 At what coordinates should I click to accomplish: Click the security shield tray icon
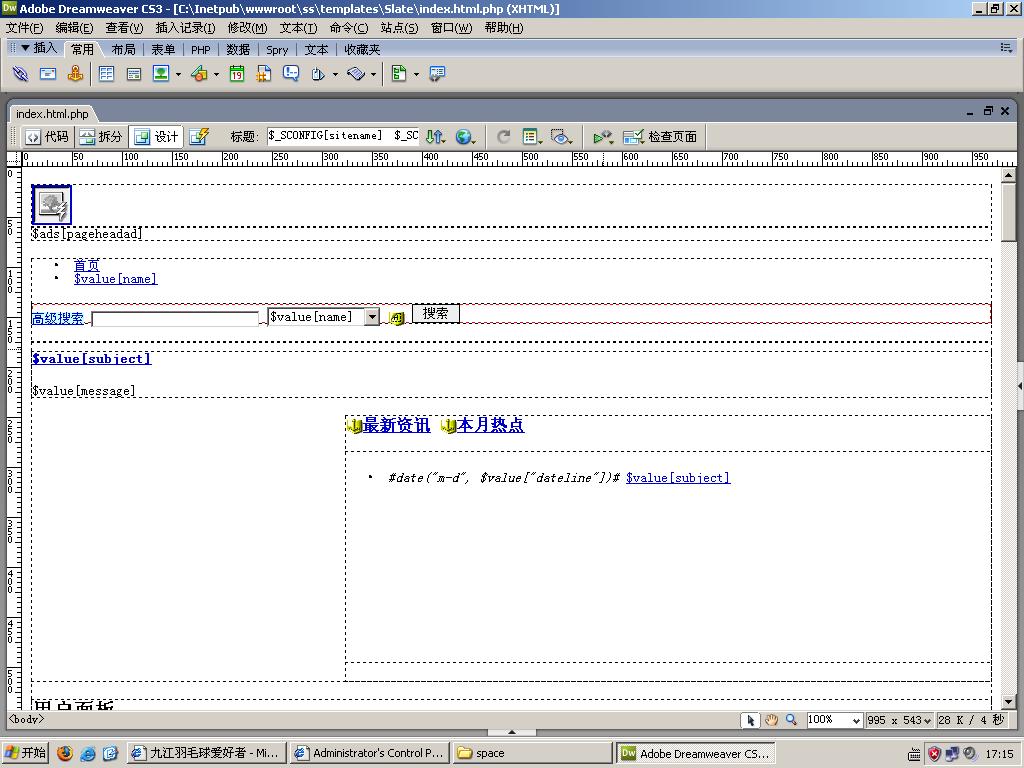(935, 754)
